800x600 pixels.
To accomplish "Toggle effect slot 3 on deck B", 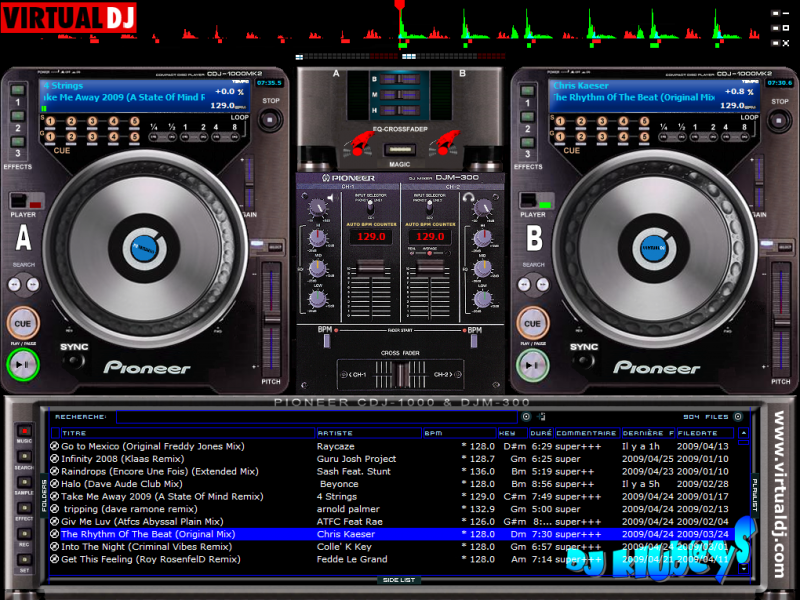I will 528,142.
